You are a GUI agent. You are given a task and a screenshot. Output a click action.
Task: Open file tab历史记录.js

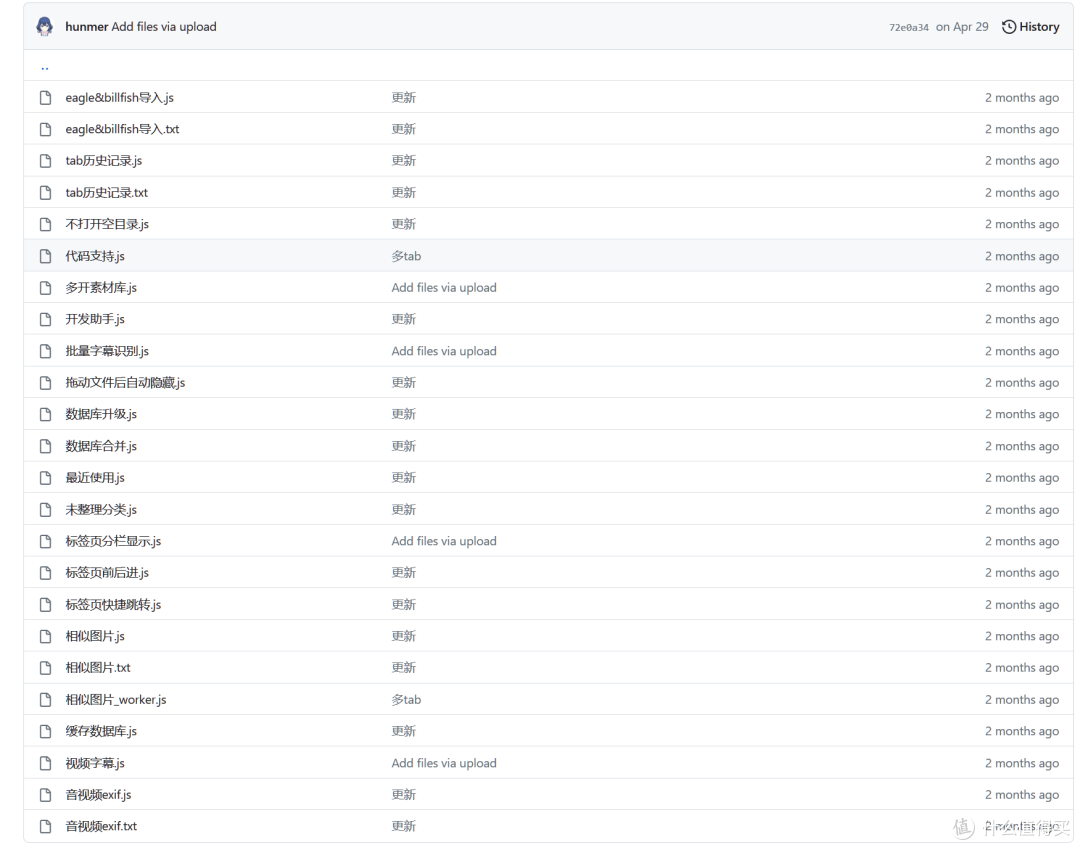coord(103,161)
